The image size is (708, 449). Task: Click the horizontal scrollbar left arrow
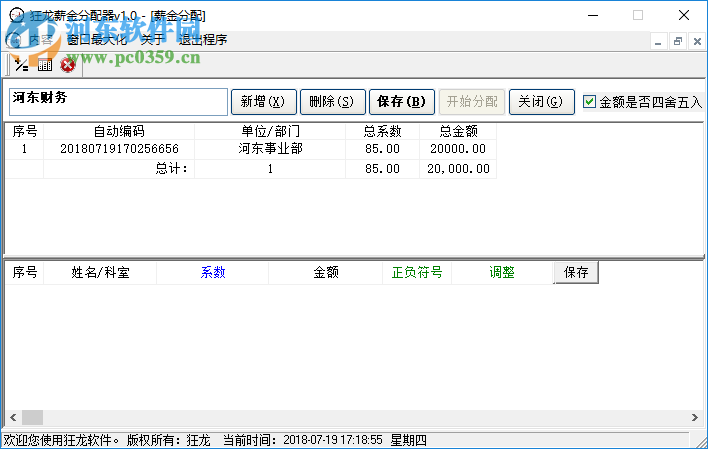(13, 417)
